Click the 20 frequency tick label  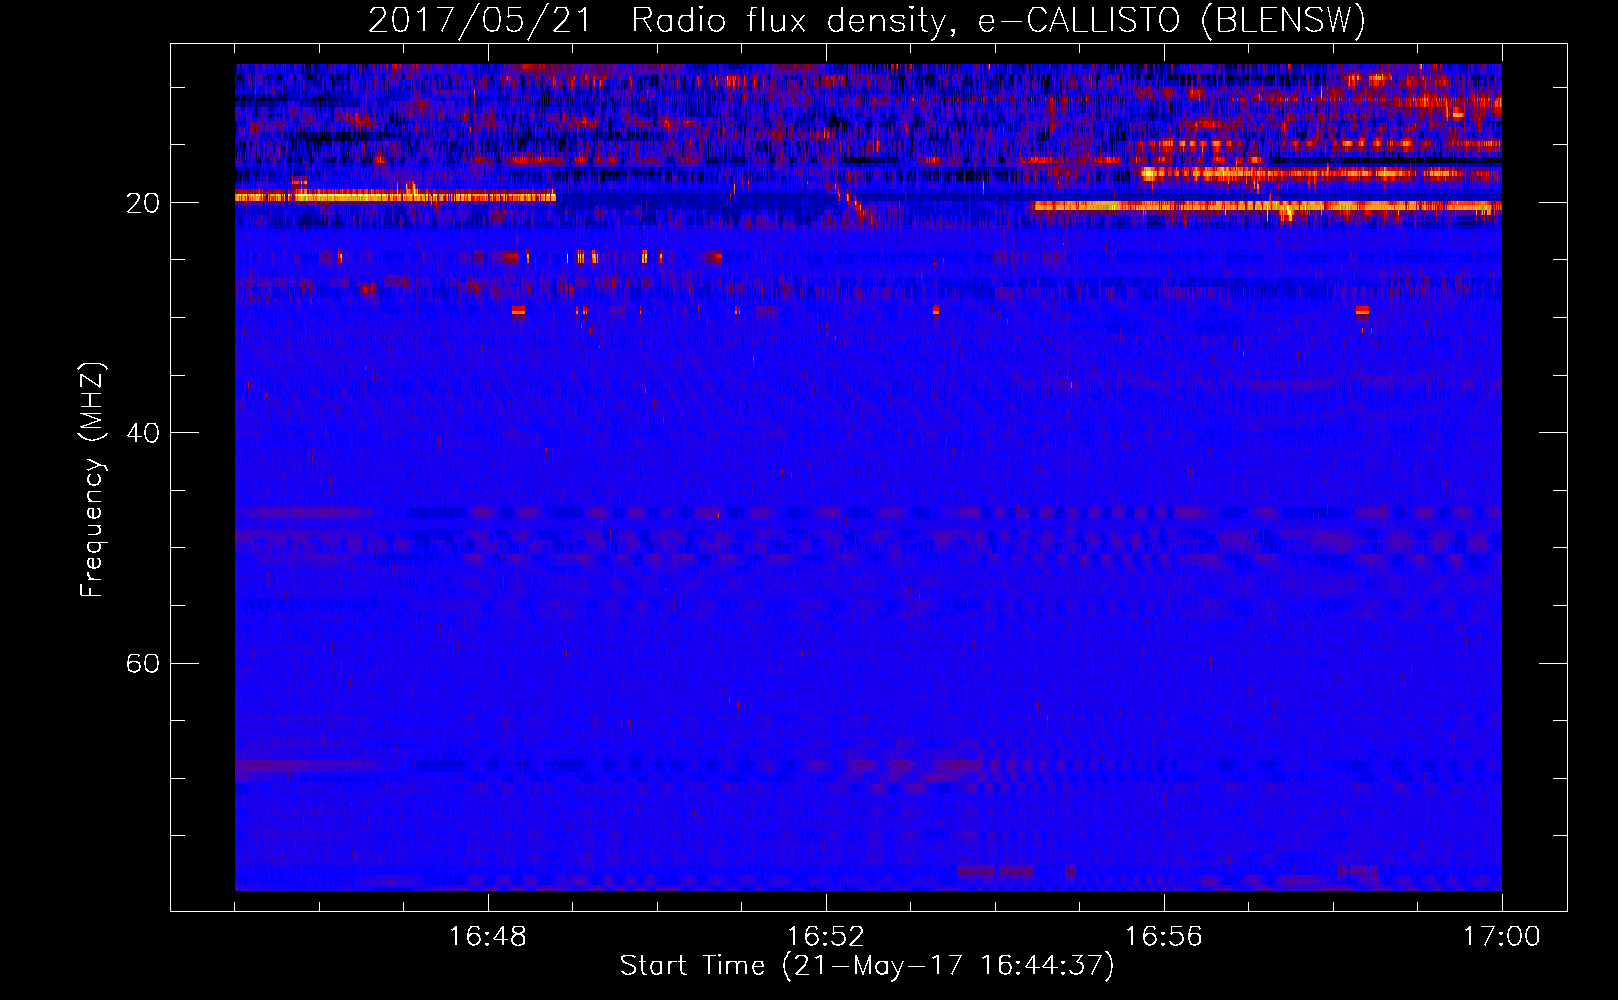pos(143,203)
